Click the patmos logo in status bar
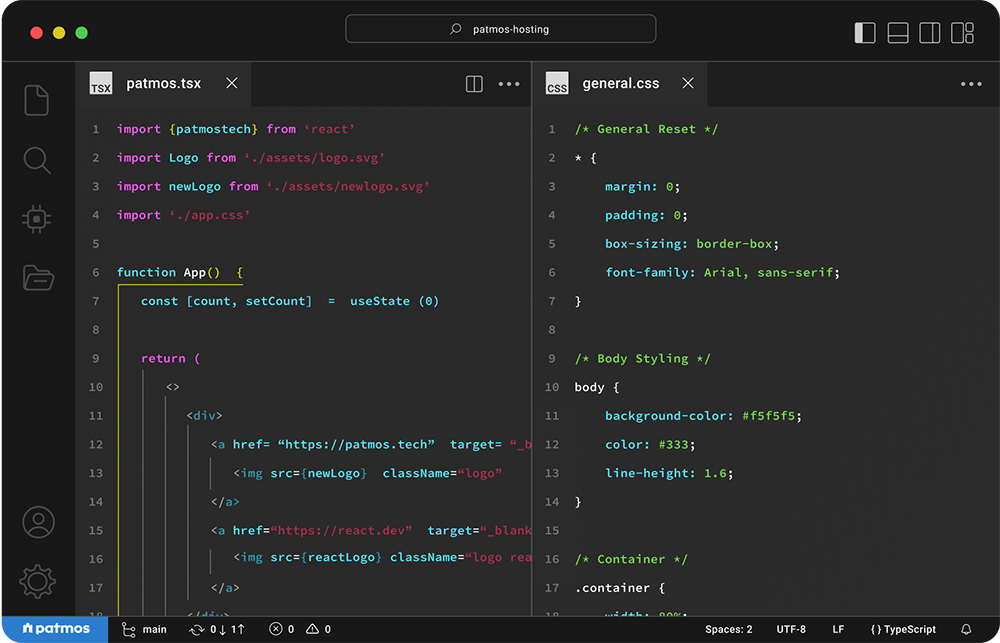Screen dimensions: 1000x643 (x=55, y=629)
